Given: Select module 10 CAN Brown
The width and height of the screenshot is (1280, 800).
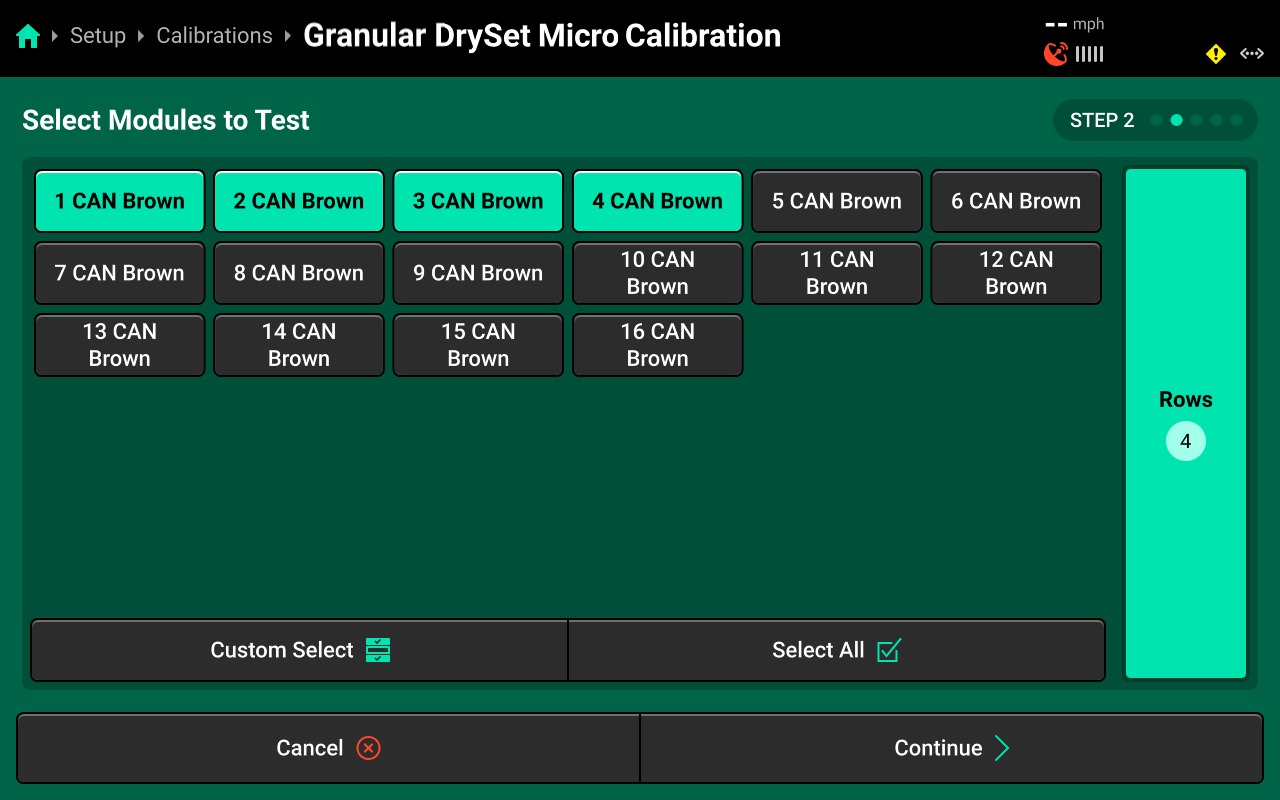Looking at the screenshot, I should click(658, 273).
